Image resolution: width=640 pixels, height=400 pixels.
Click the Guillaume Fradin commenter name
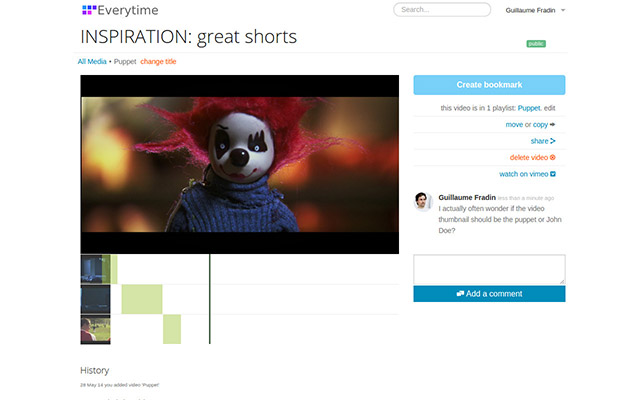coord(467,198)
